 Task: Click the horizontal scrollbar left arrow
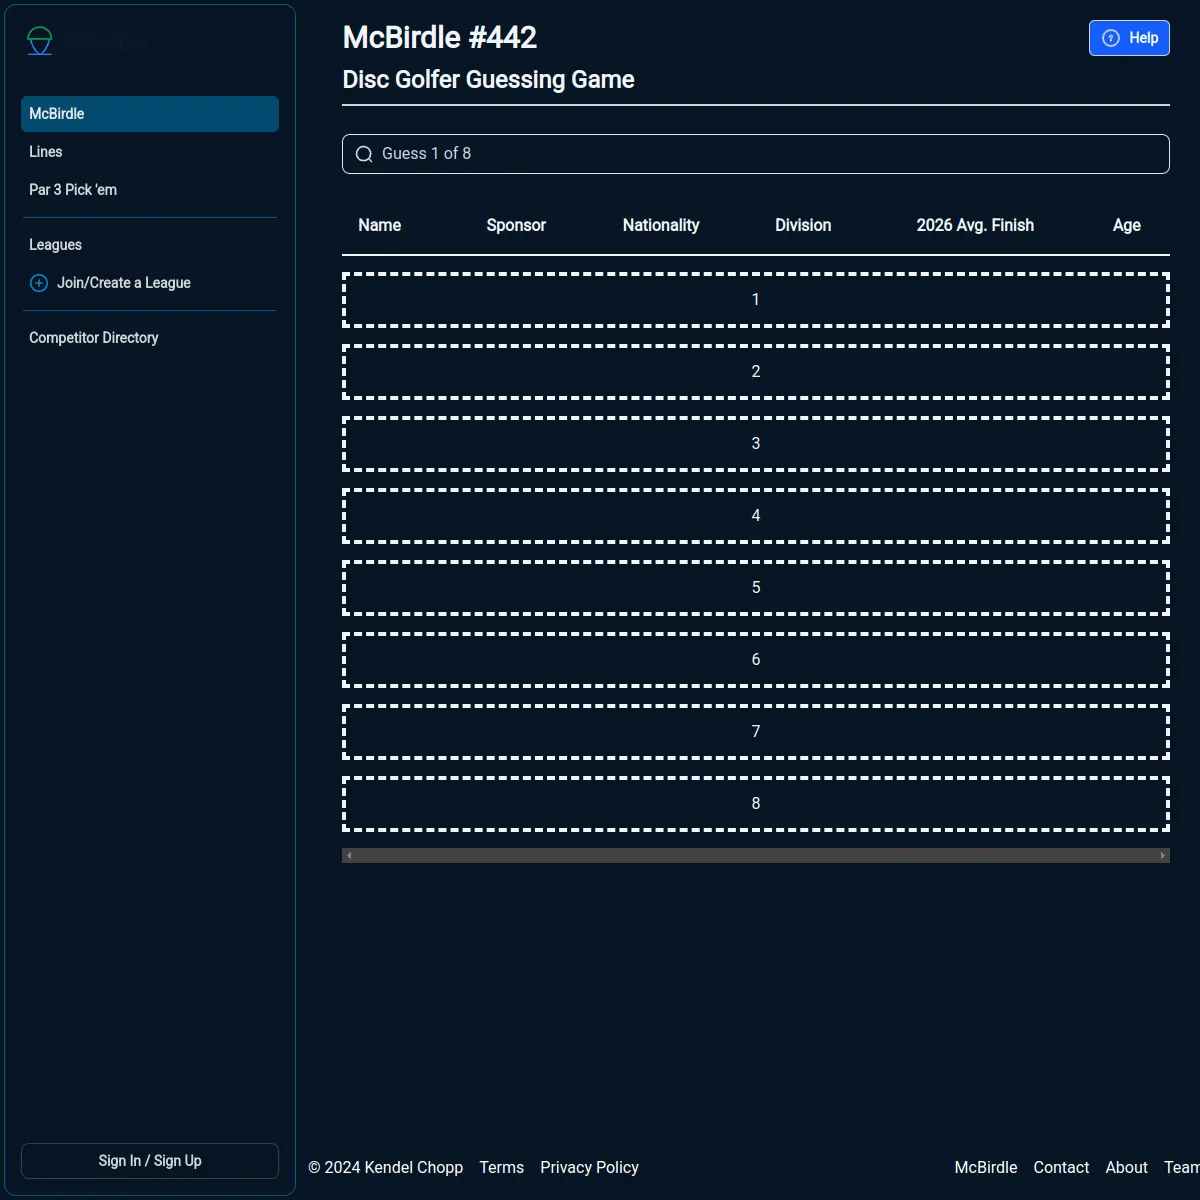click(x=349, y=856)
